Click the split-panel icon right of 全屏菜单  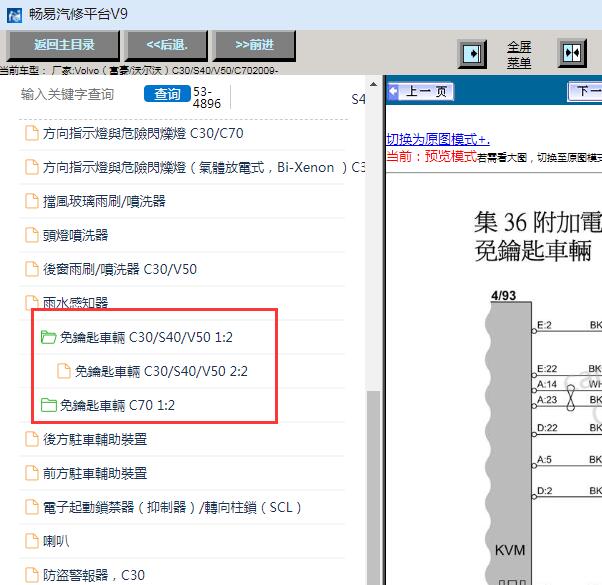572,53
